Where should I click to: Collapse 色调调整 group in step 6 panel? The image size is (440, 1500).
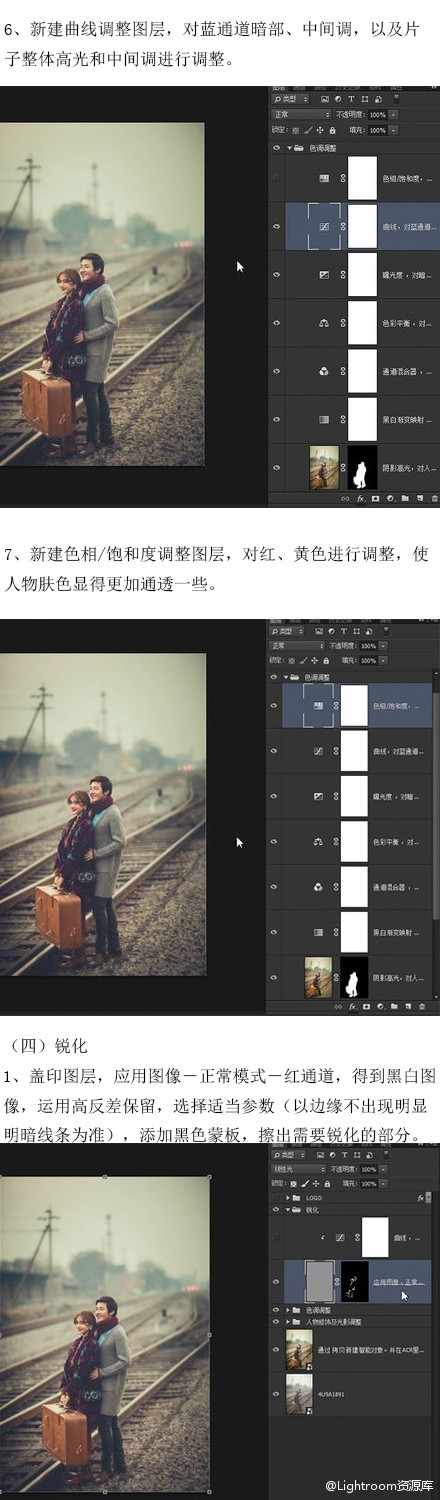(x=290, y=148)
